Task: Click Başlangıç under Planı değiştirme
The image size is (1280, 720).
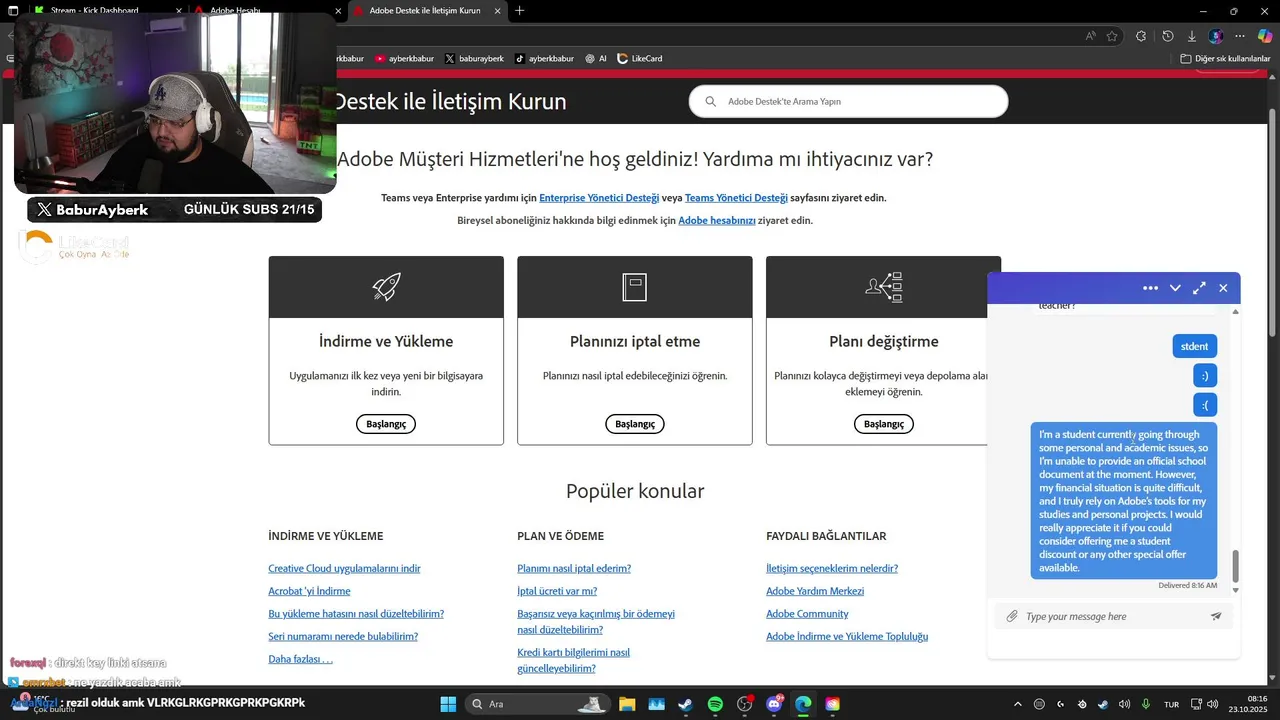Action: [x=884, y=424]
